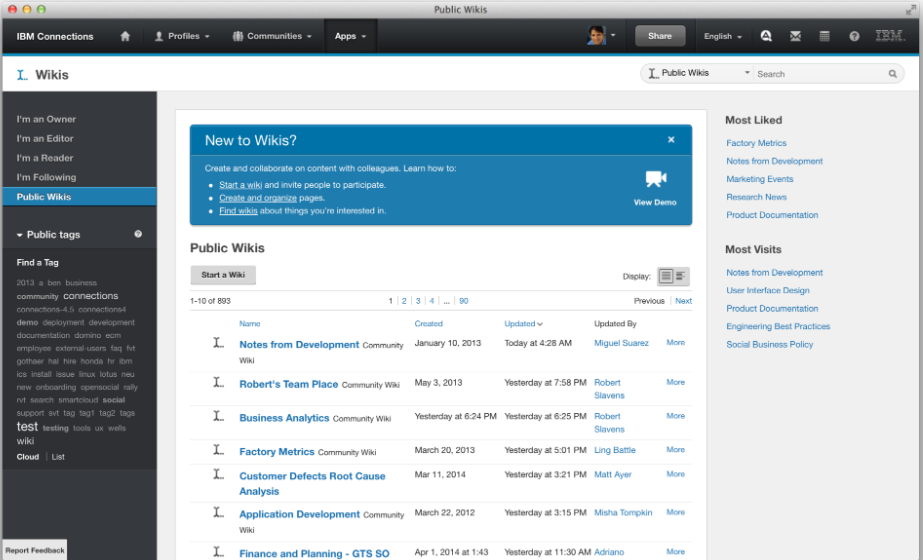Open More for Factory Metrics row
Viewport: 923px width, 560px height.
tap(676, 450)
